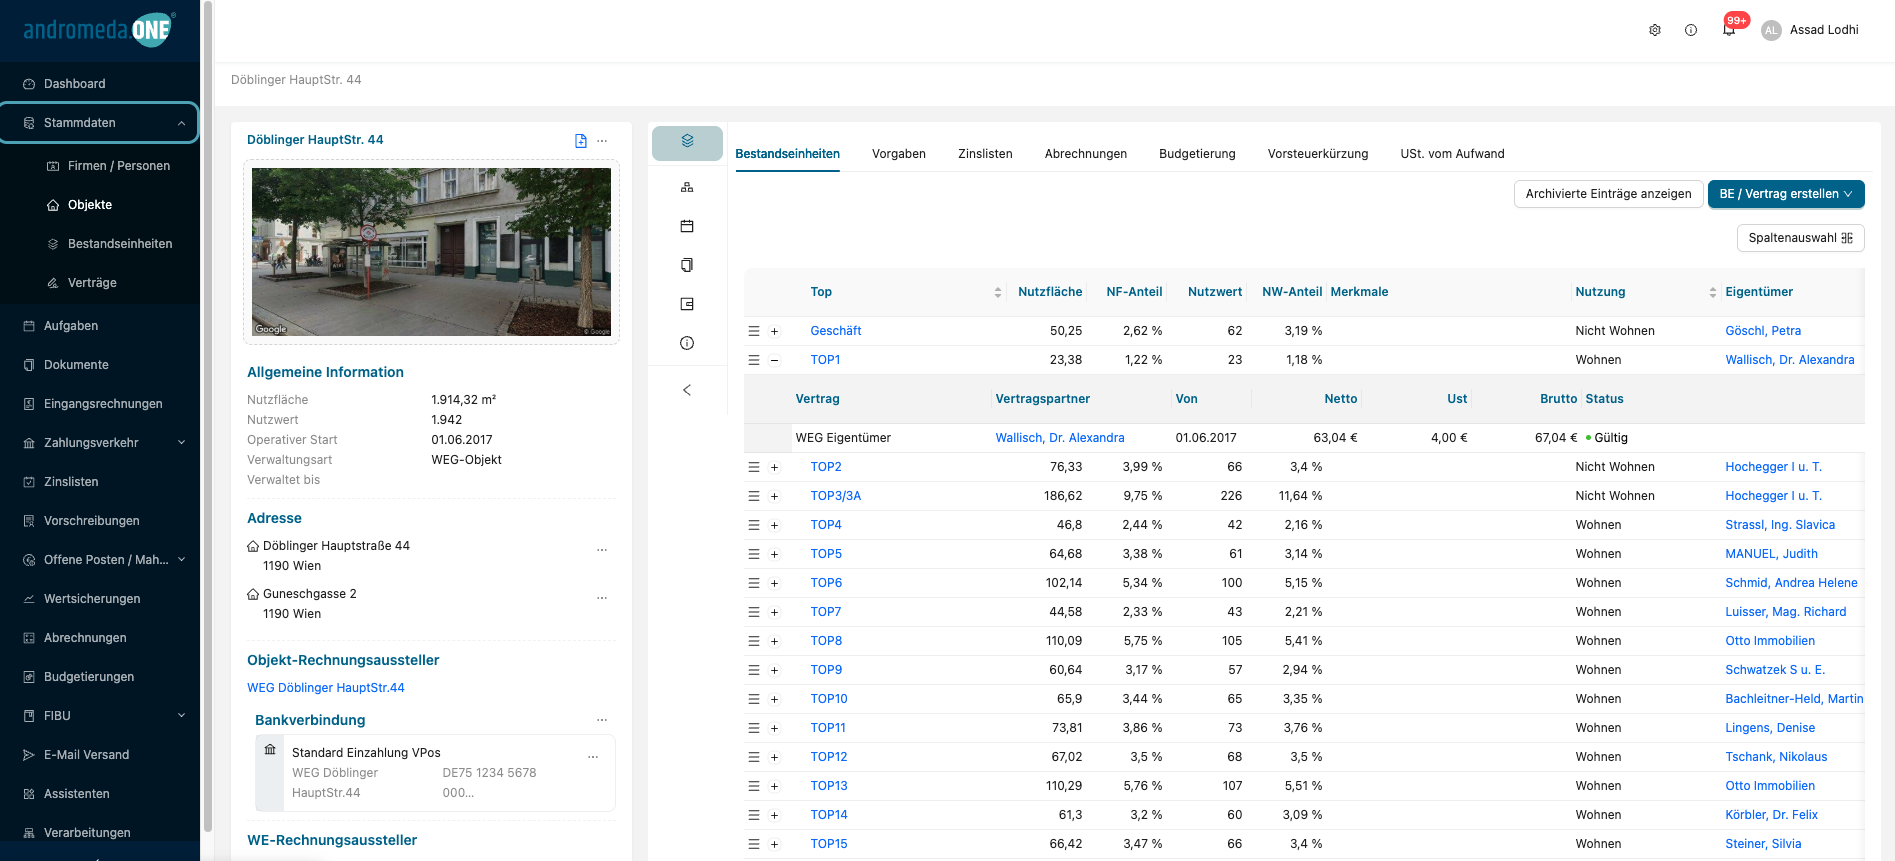Screen dimensions: 1895x861
Task: Open row menu for Geschäft unit
Action: pos(754,331)
